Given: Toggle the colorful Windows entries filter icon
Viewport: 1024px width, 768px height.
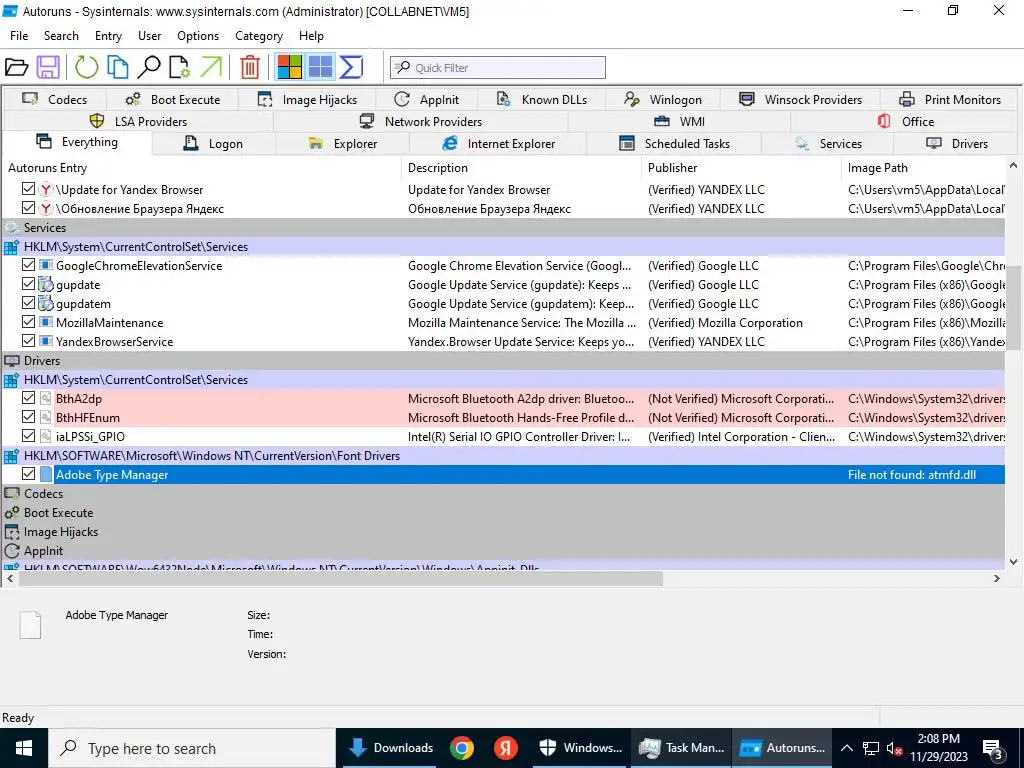Looking at the screenshot, I should click(x=289, y=67).
